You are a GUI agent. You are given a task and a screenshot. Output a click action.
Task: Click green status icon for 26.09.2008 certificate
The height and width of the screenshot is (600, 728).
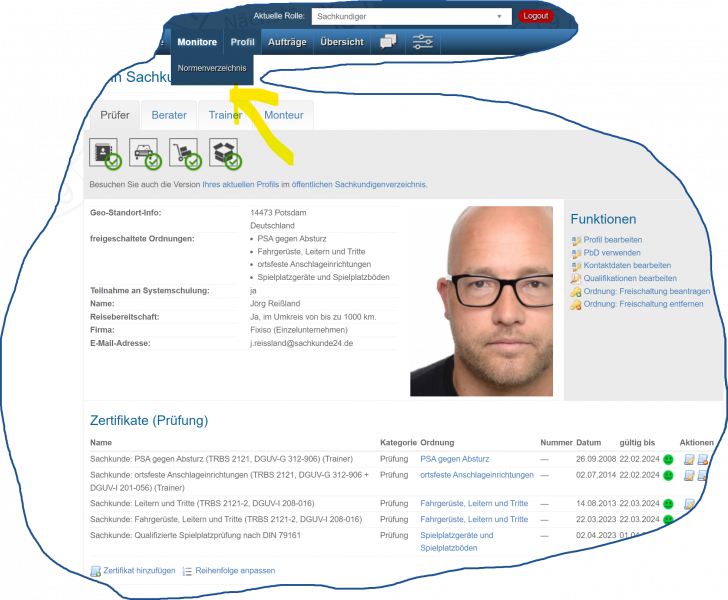click(668, 459)
